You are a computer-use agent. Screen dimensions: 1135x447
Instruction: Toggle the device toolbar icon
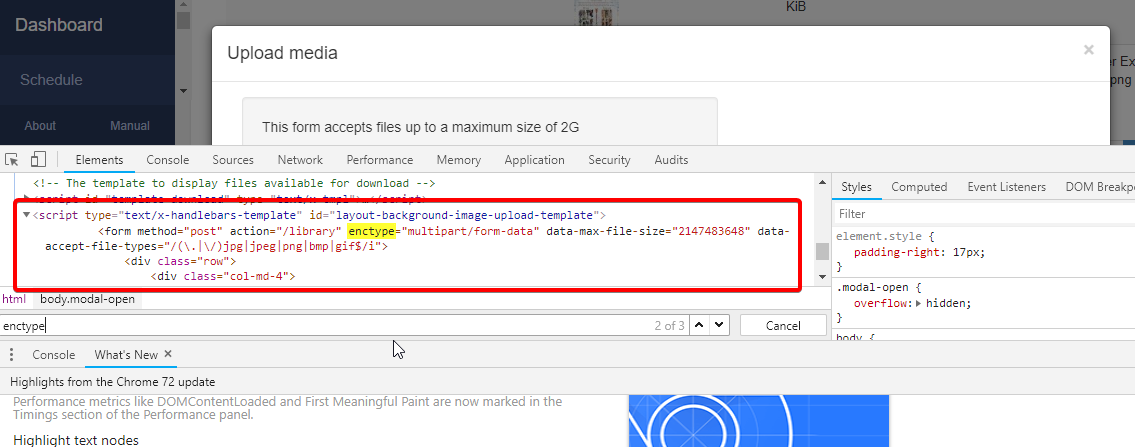38,159
